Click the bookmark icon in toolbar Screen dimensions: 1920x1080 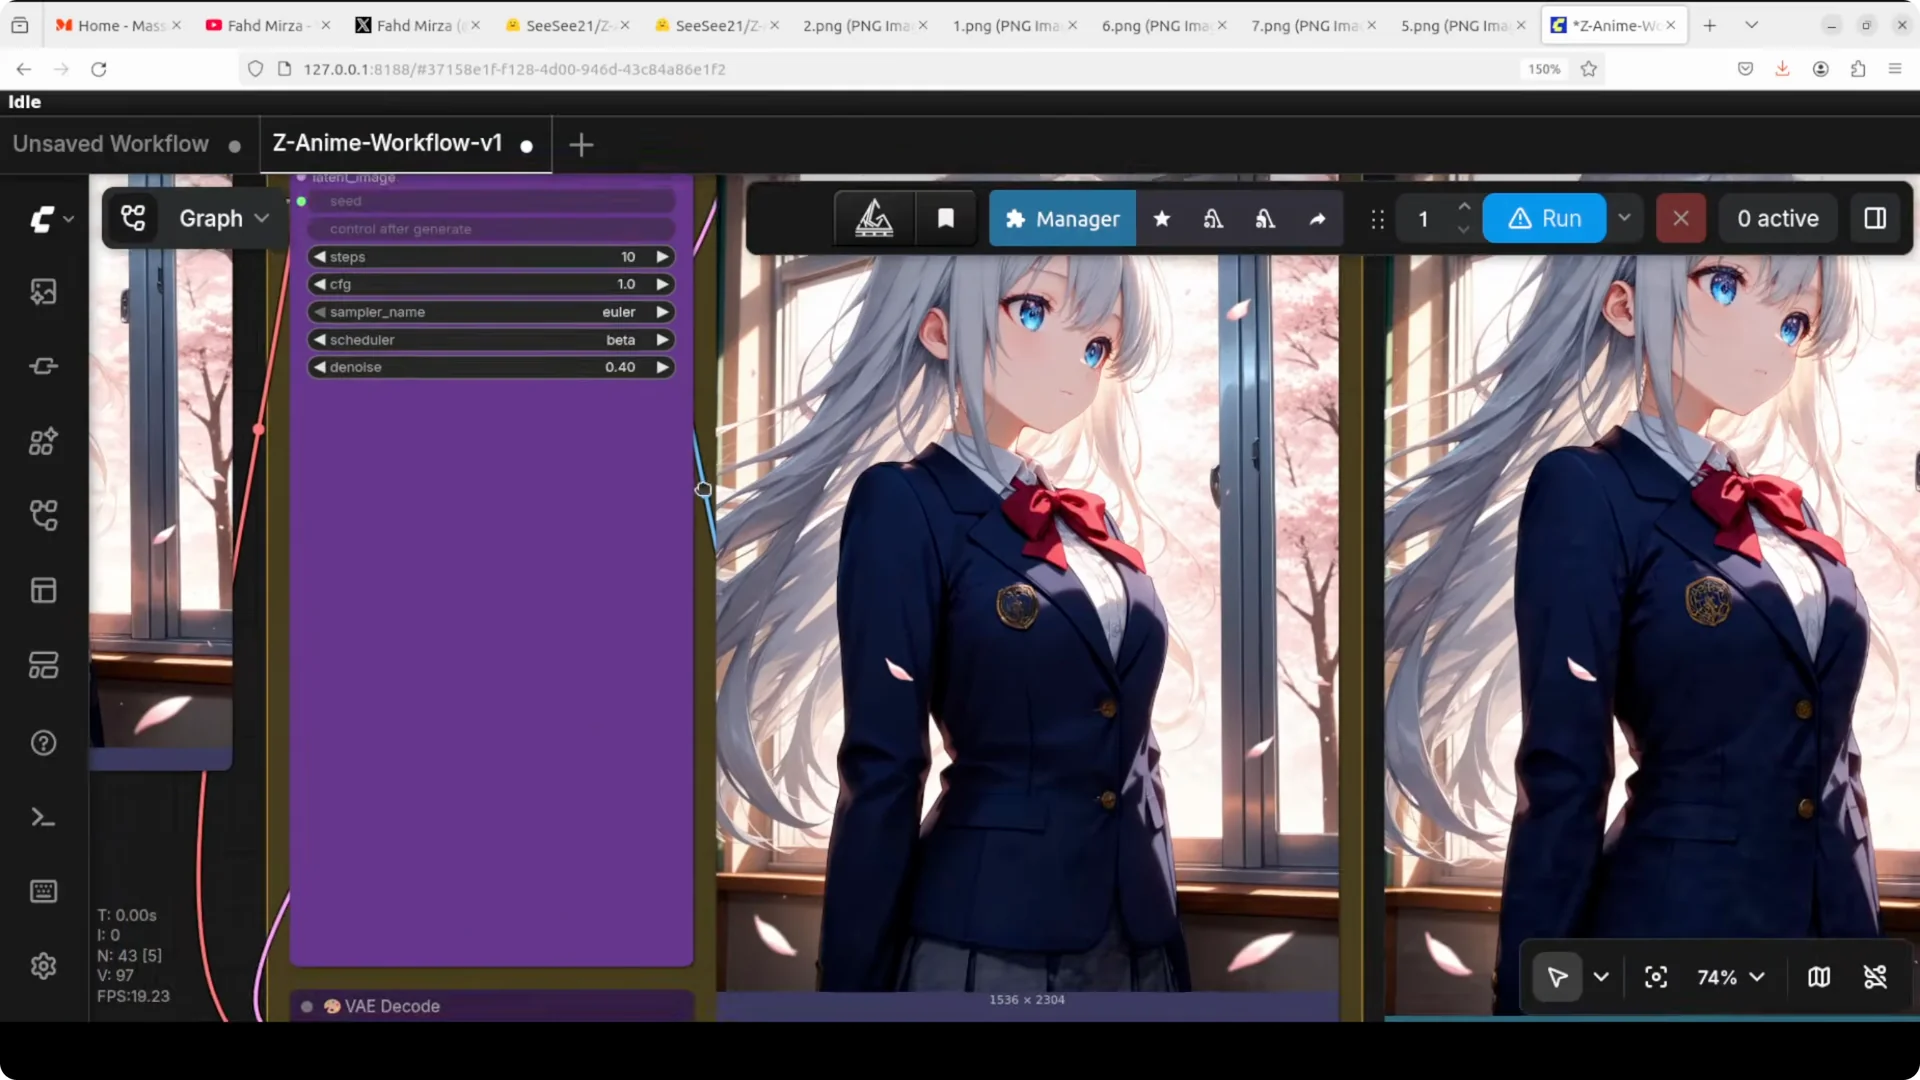(x=945, y=218)
